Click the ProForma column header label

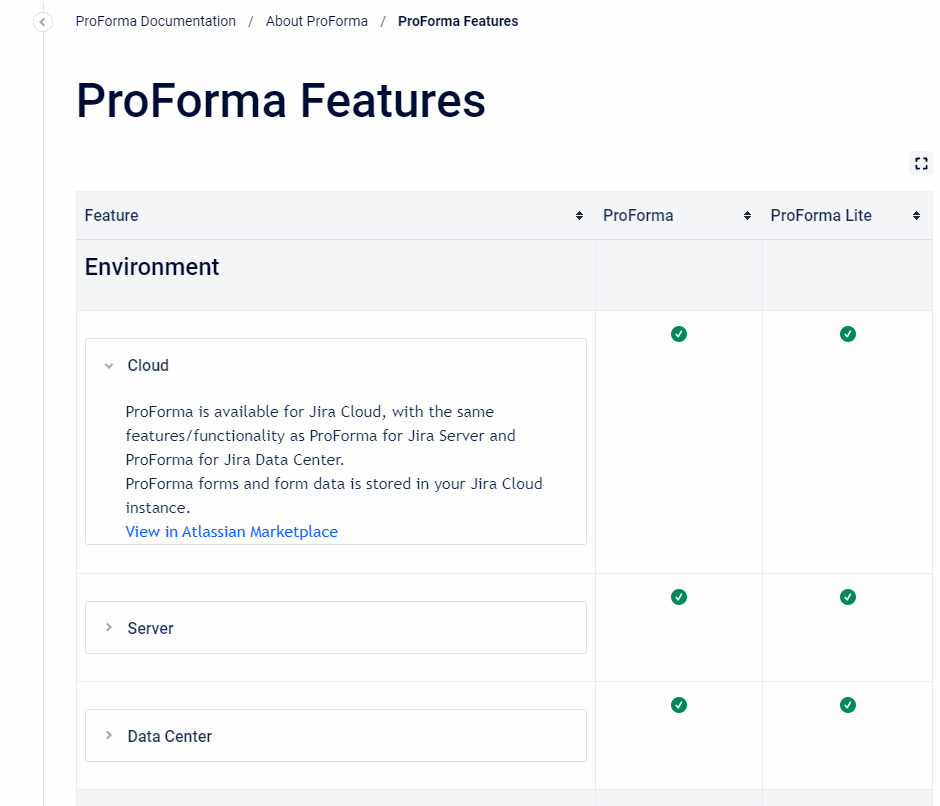click(638, 215)
